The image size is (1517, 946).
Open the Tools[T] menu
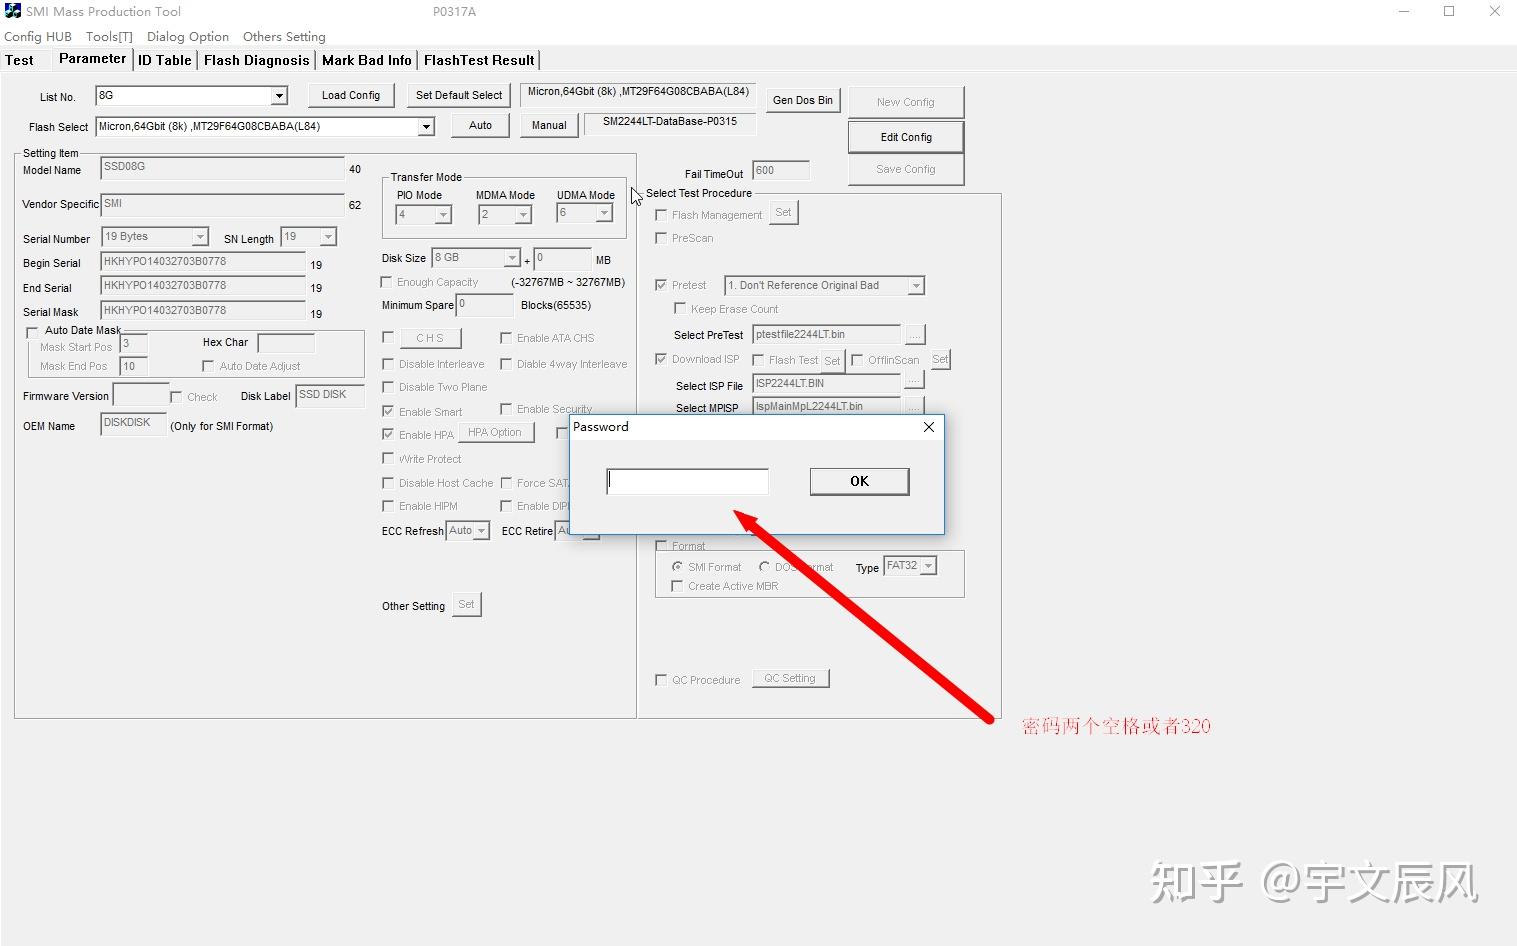109,37
